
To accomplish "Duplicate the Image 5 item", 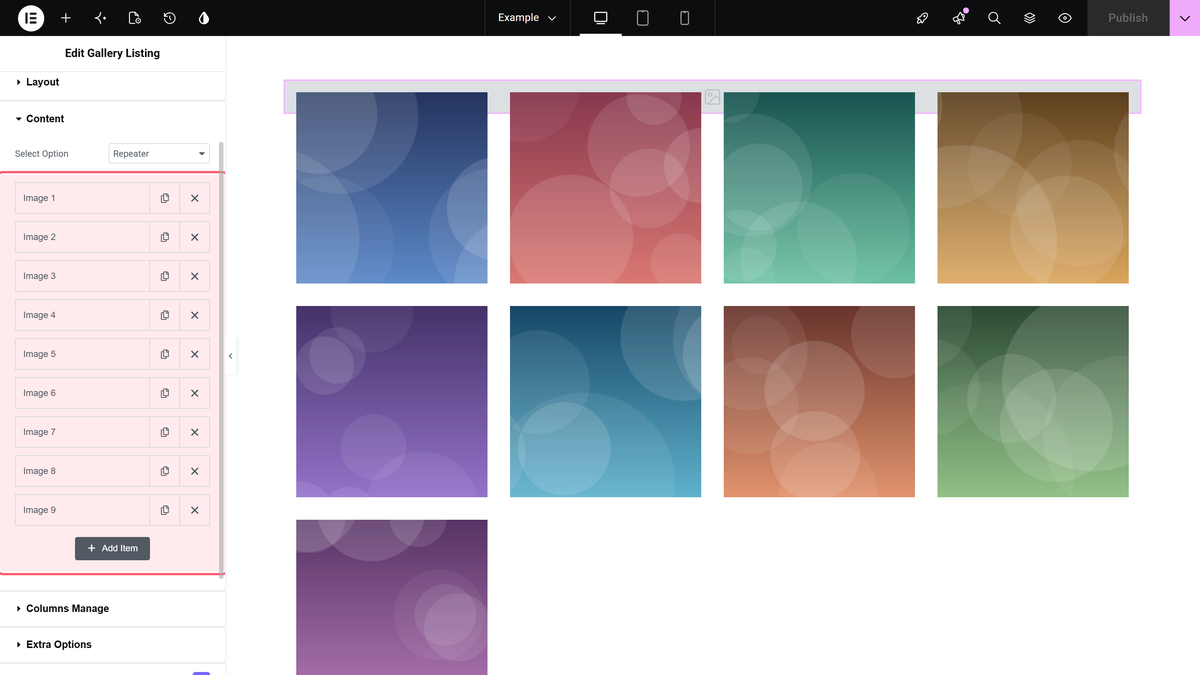I will click(165, 354).
